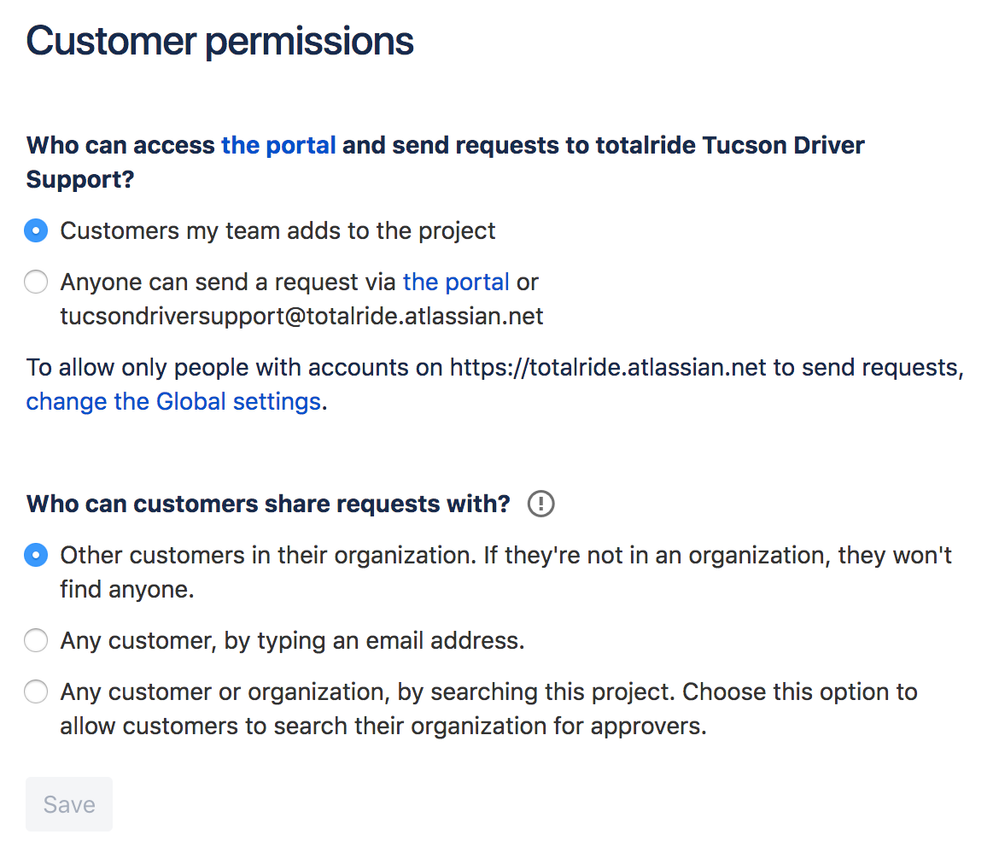Select "Anyone can send a request" radio button

(x=36, y=282)
